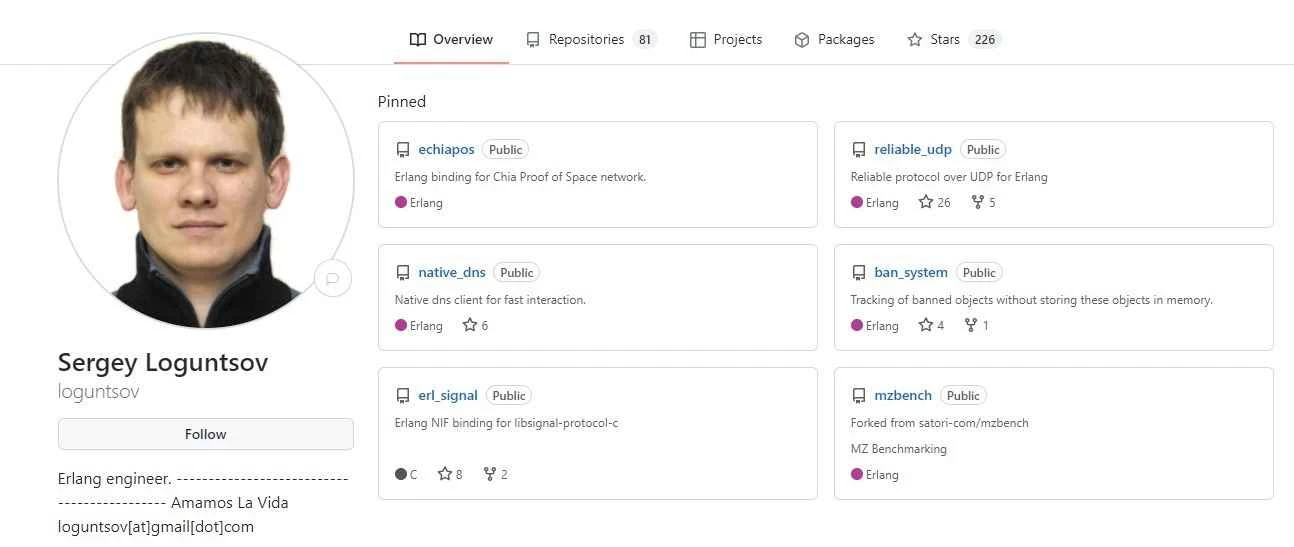Open the echiapos repository link
The width and height of the screenshot is (1294, 547).
click(x=446, y=150)
